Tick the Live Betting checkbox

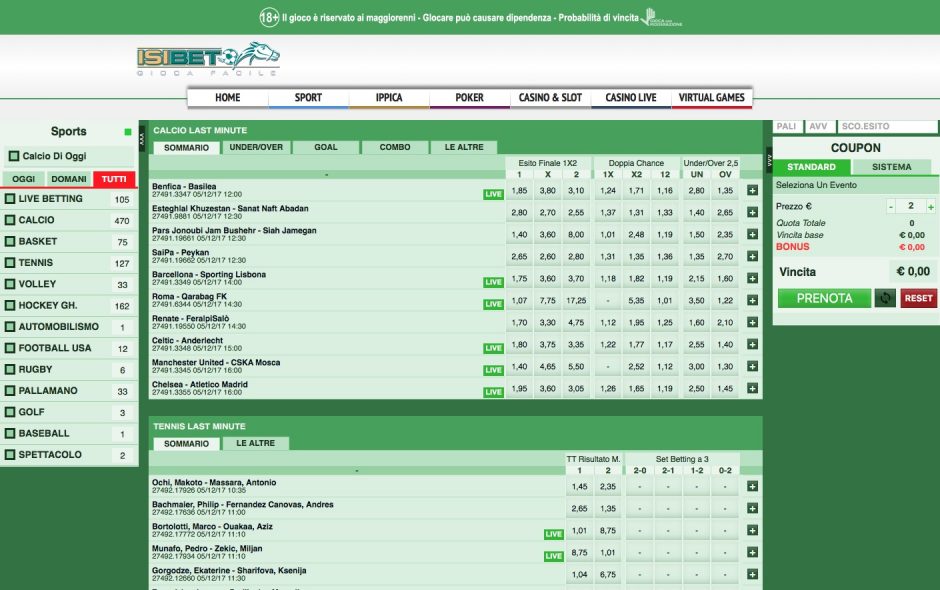click(10, 198)
